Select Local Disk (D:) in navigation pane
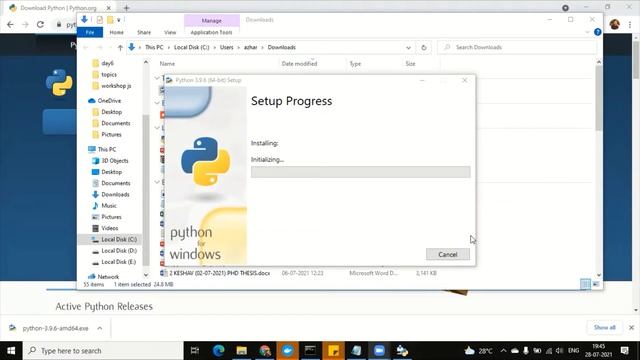 (x=119, y=251)
